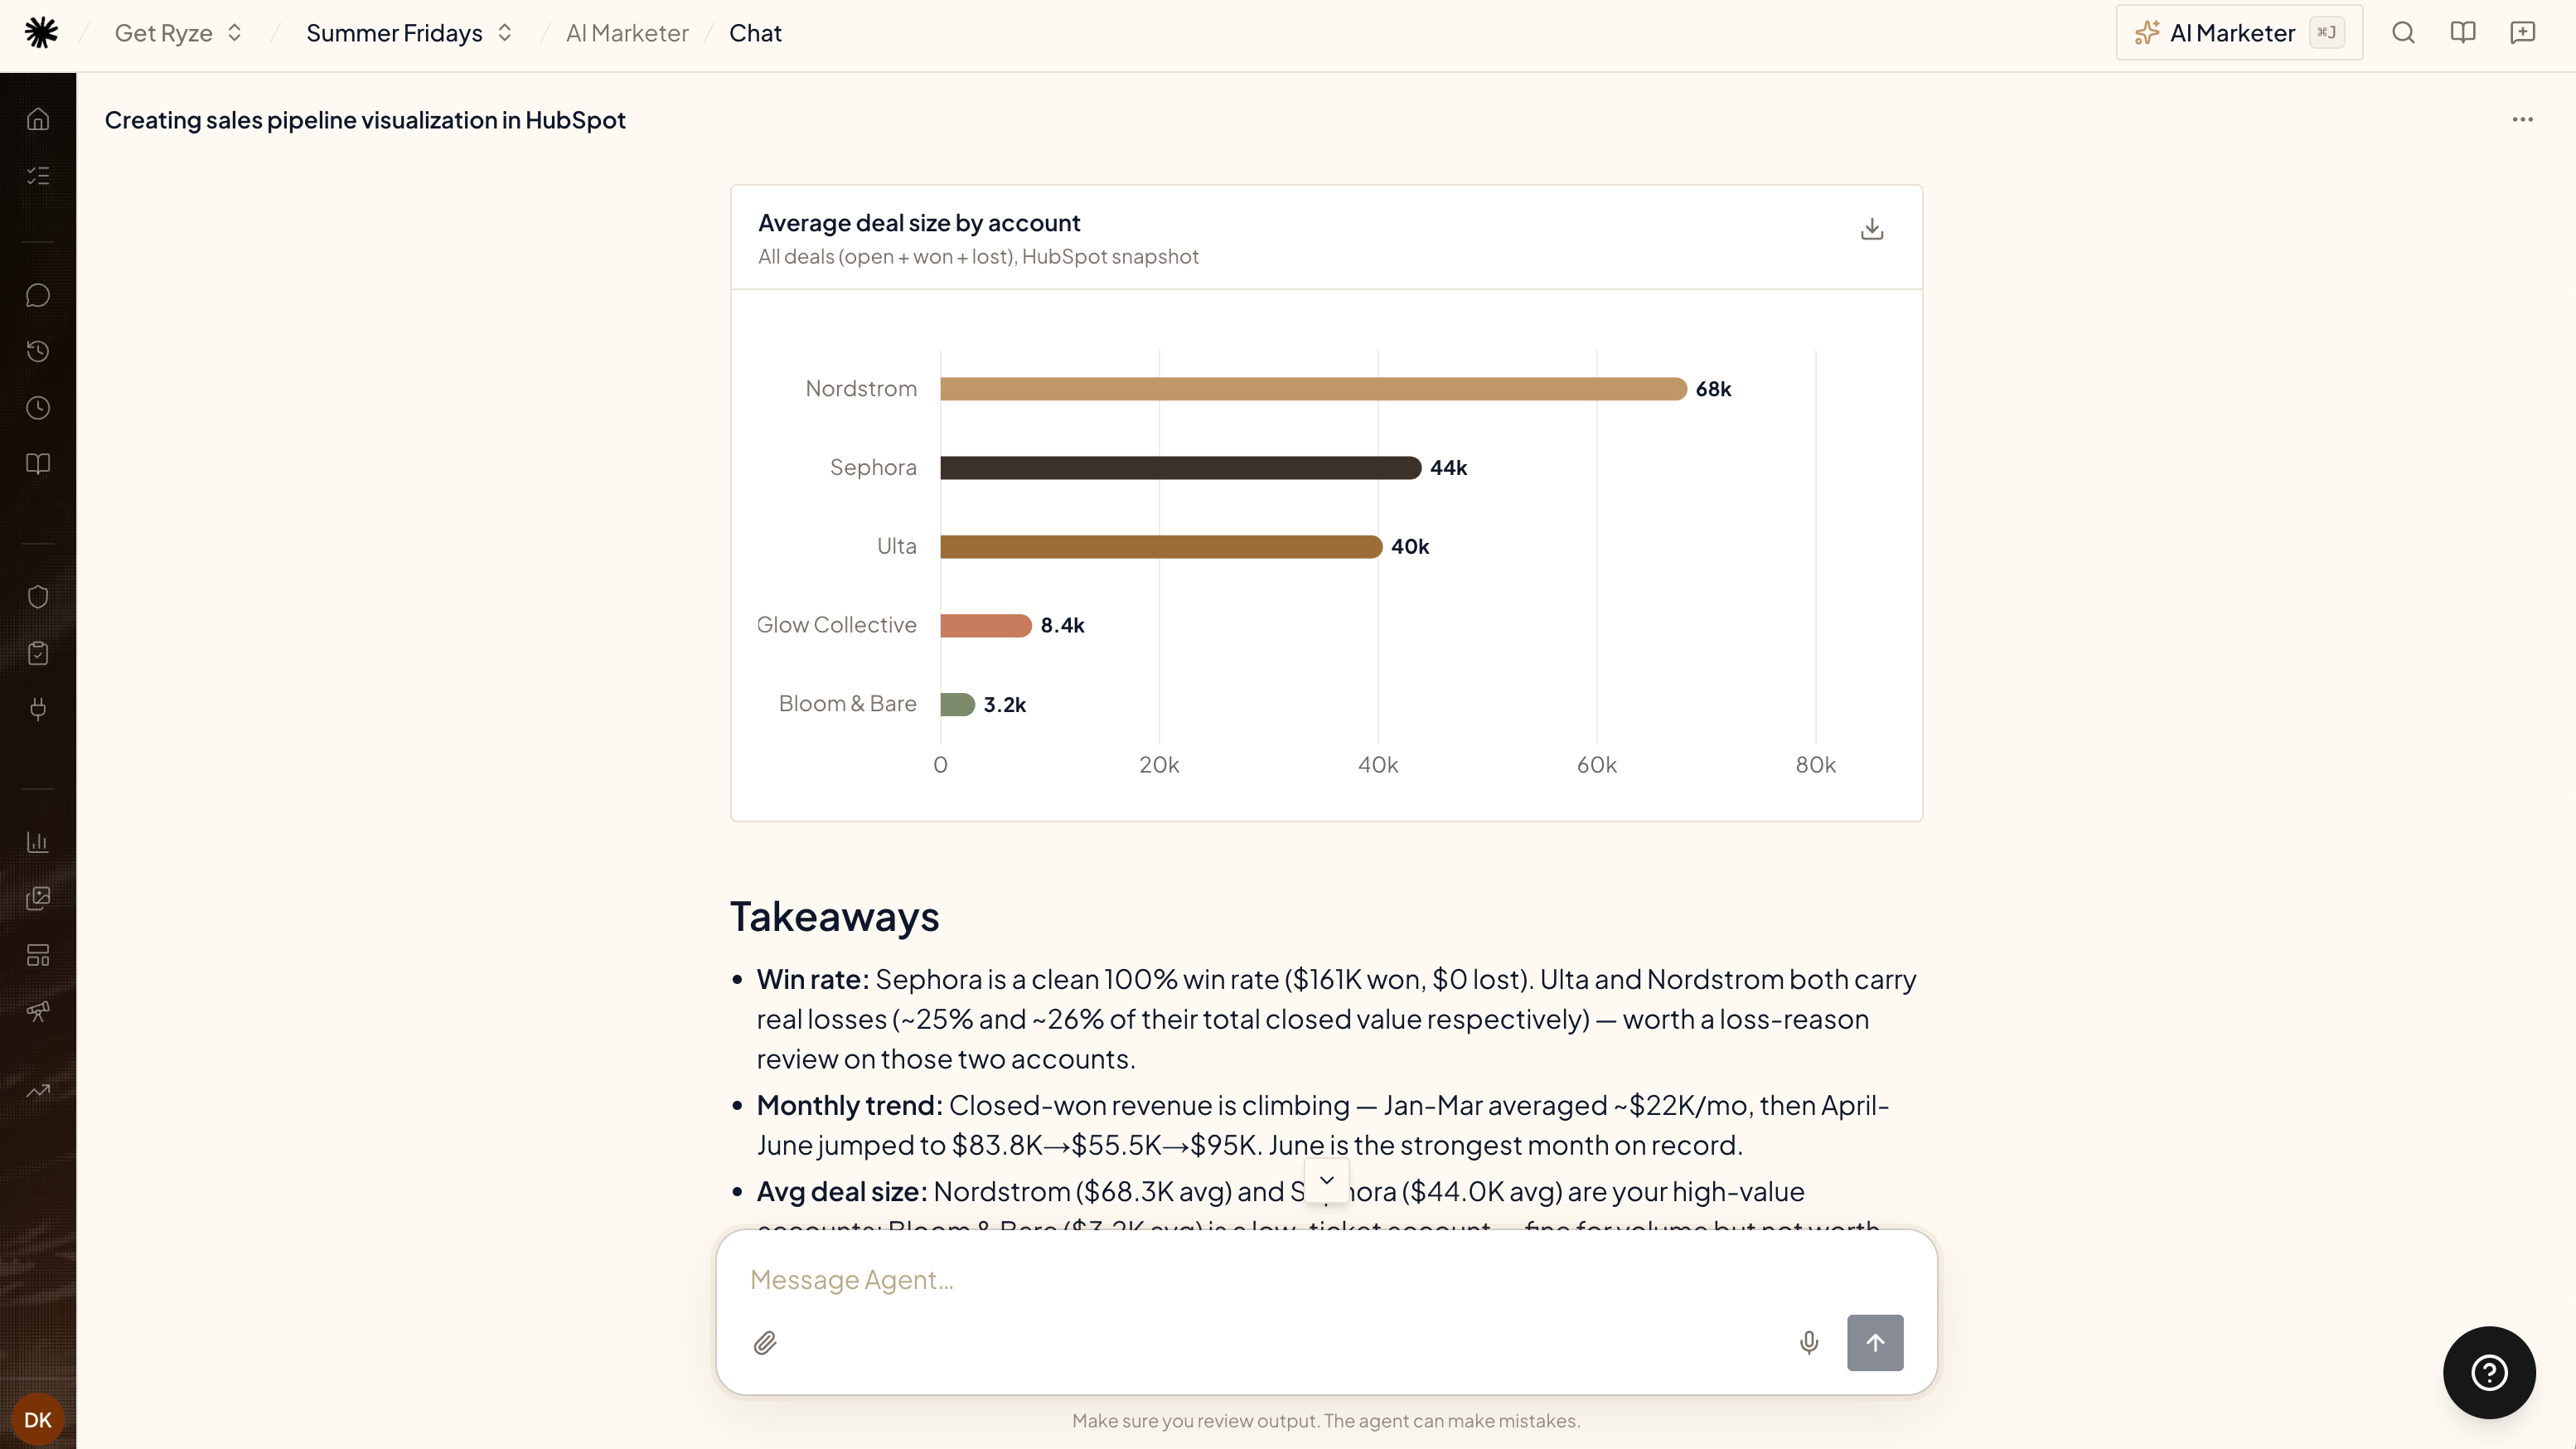
Task: Click the "68k" value label
Action: tap(1713, 389)
